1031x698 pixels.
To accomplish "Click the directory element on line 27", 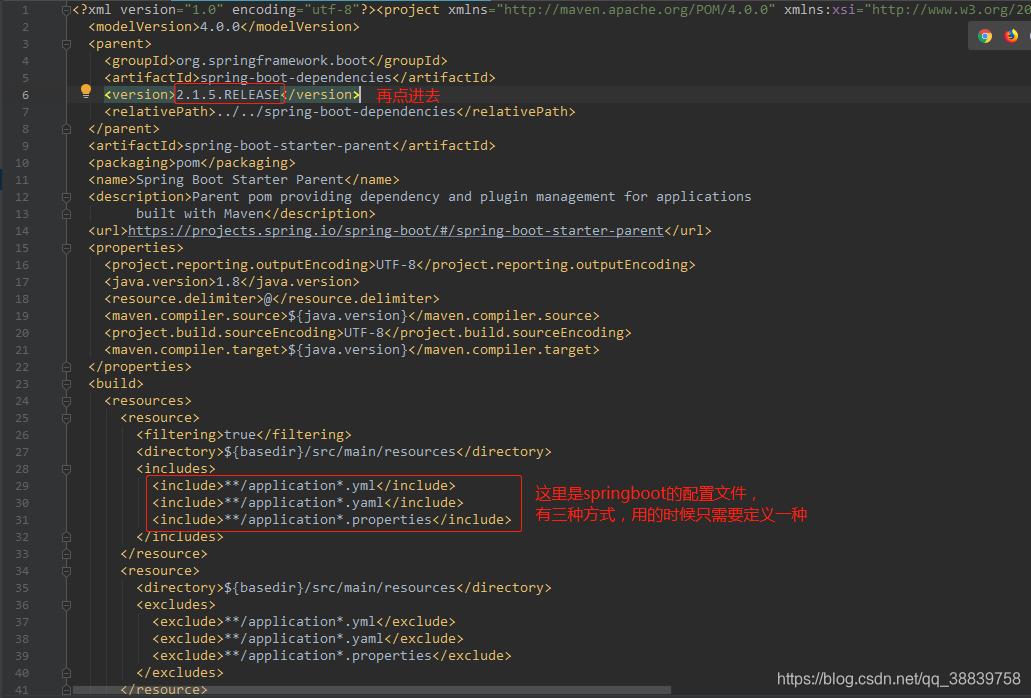I will coord(344,452).
